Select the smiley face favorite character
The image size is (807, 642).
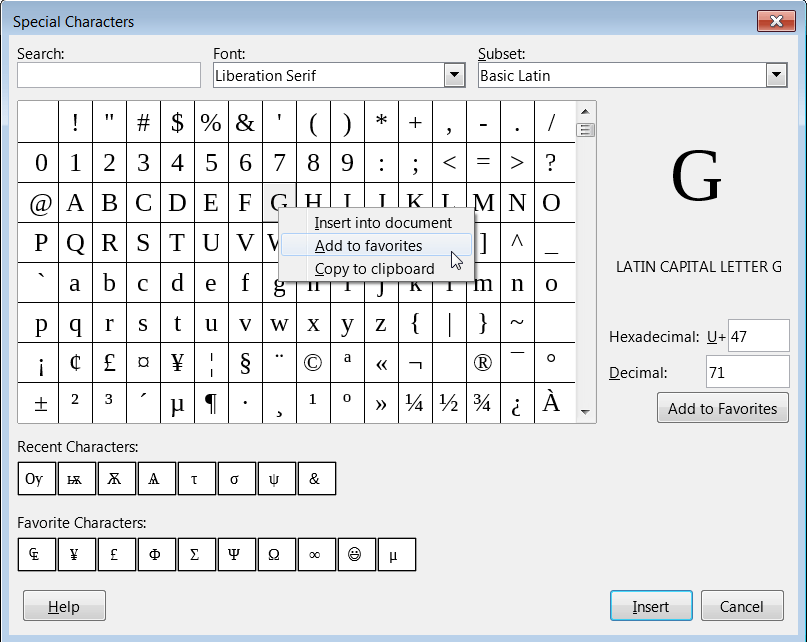[x=356, y=554]
